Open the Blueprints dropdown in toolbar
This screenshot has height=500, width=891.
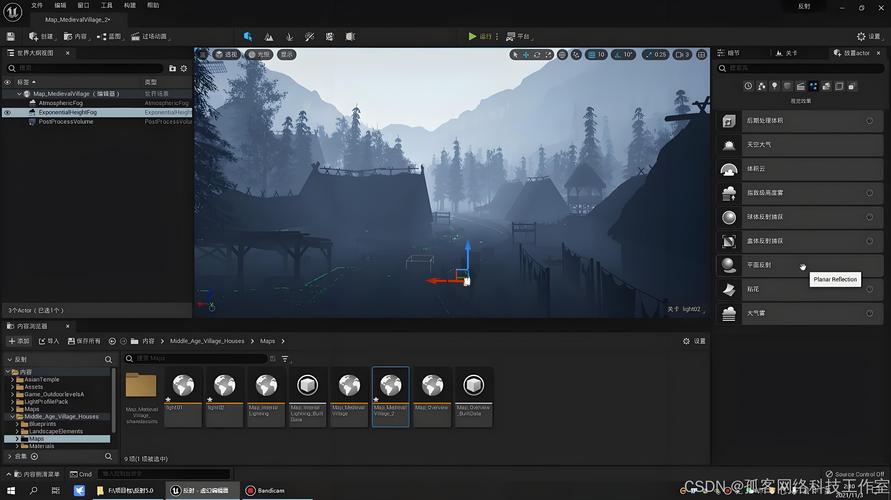point(109,36)
